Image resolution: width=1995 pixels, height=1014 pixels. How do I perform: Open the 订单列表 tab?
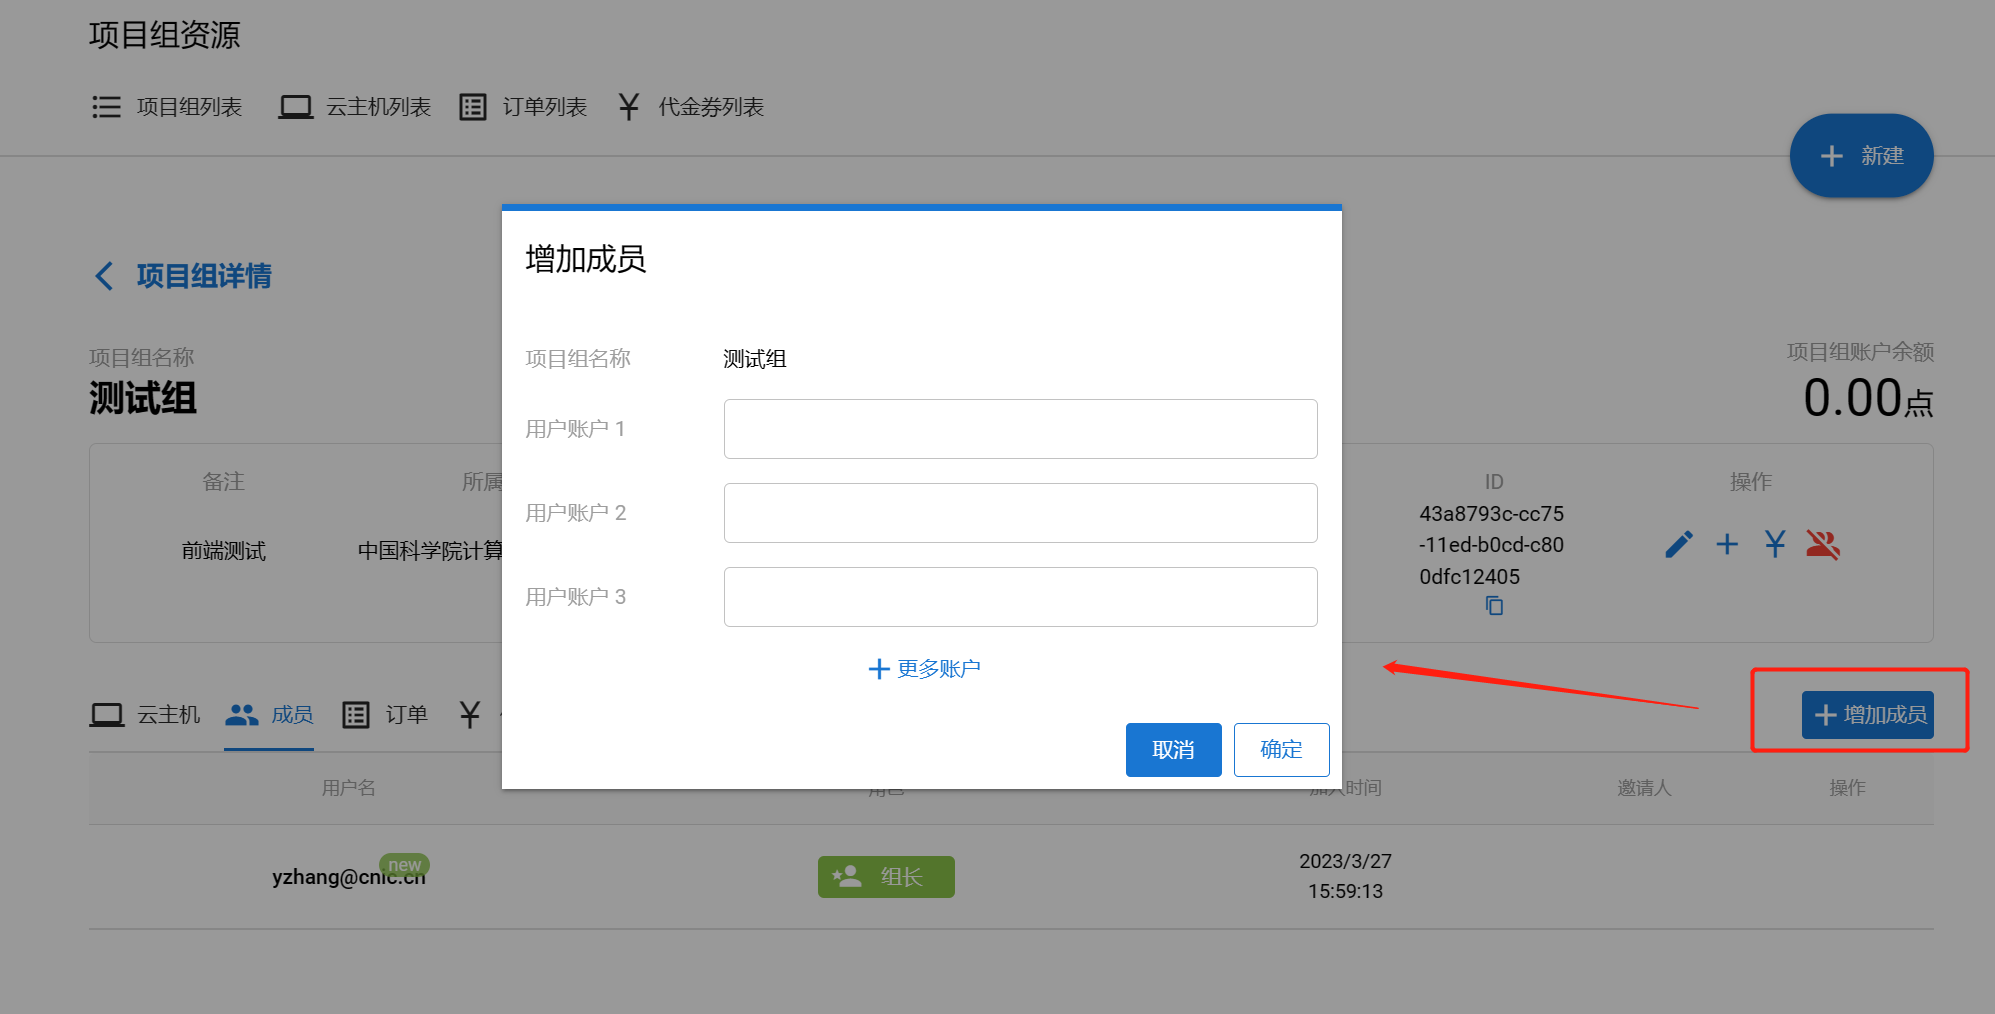point(523,107)
